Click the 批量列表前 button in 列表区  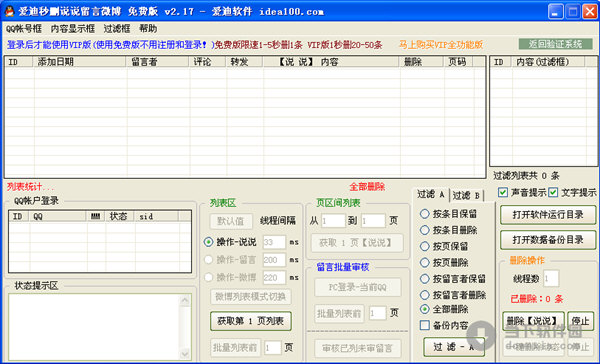pos(235,348)
